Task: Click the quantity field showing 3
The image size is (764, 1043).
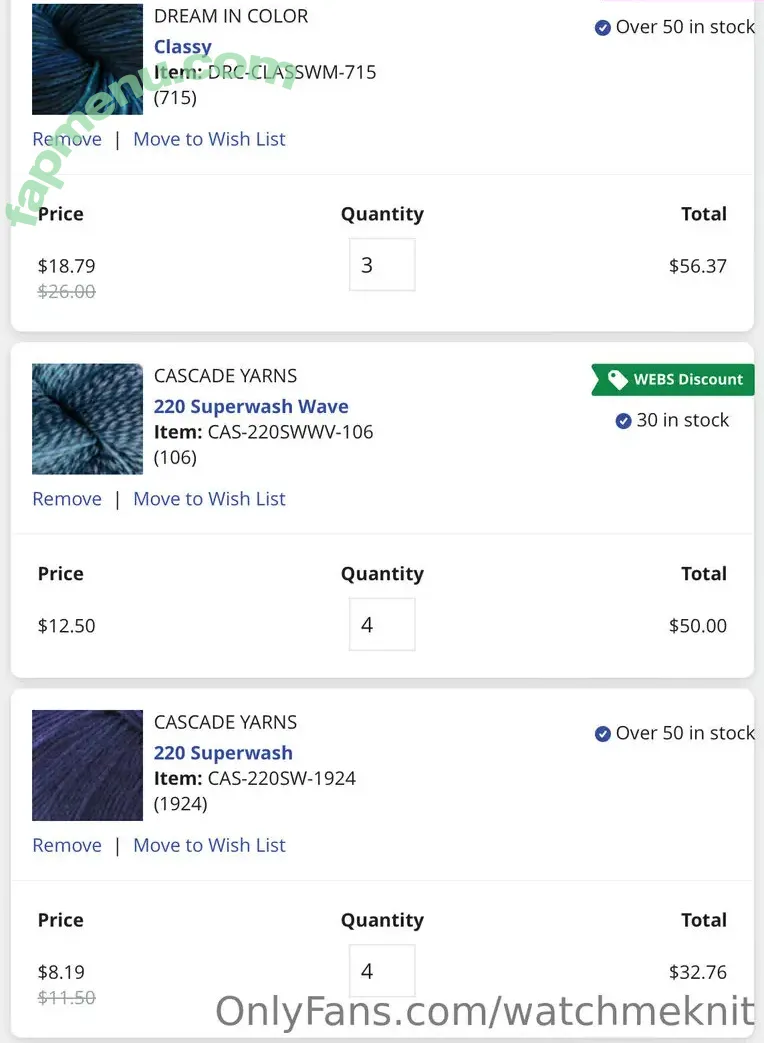Action: pyautogui.click(x=382, y=265)
